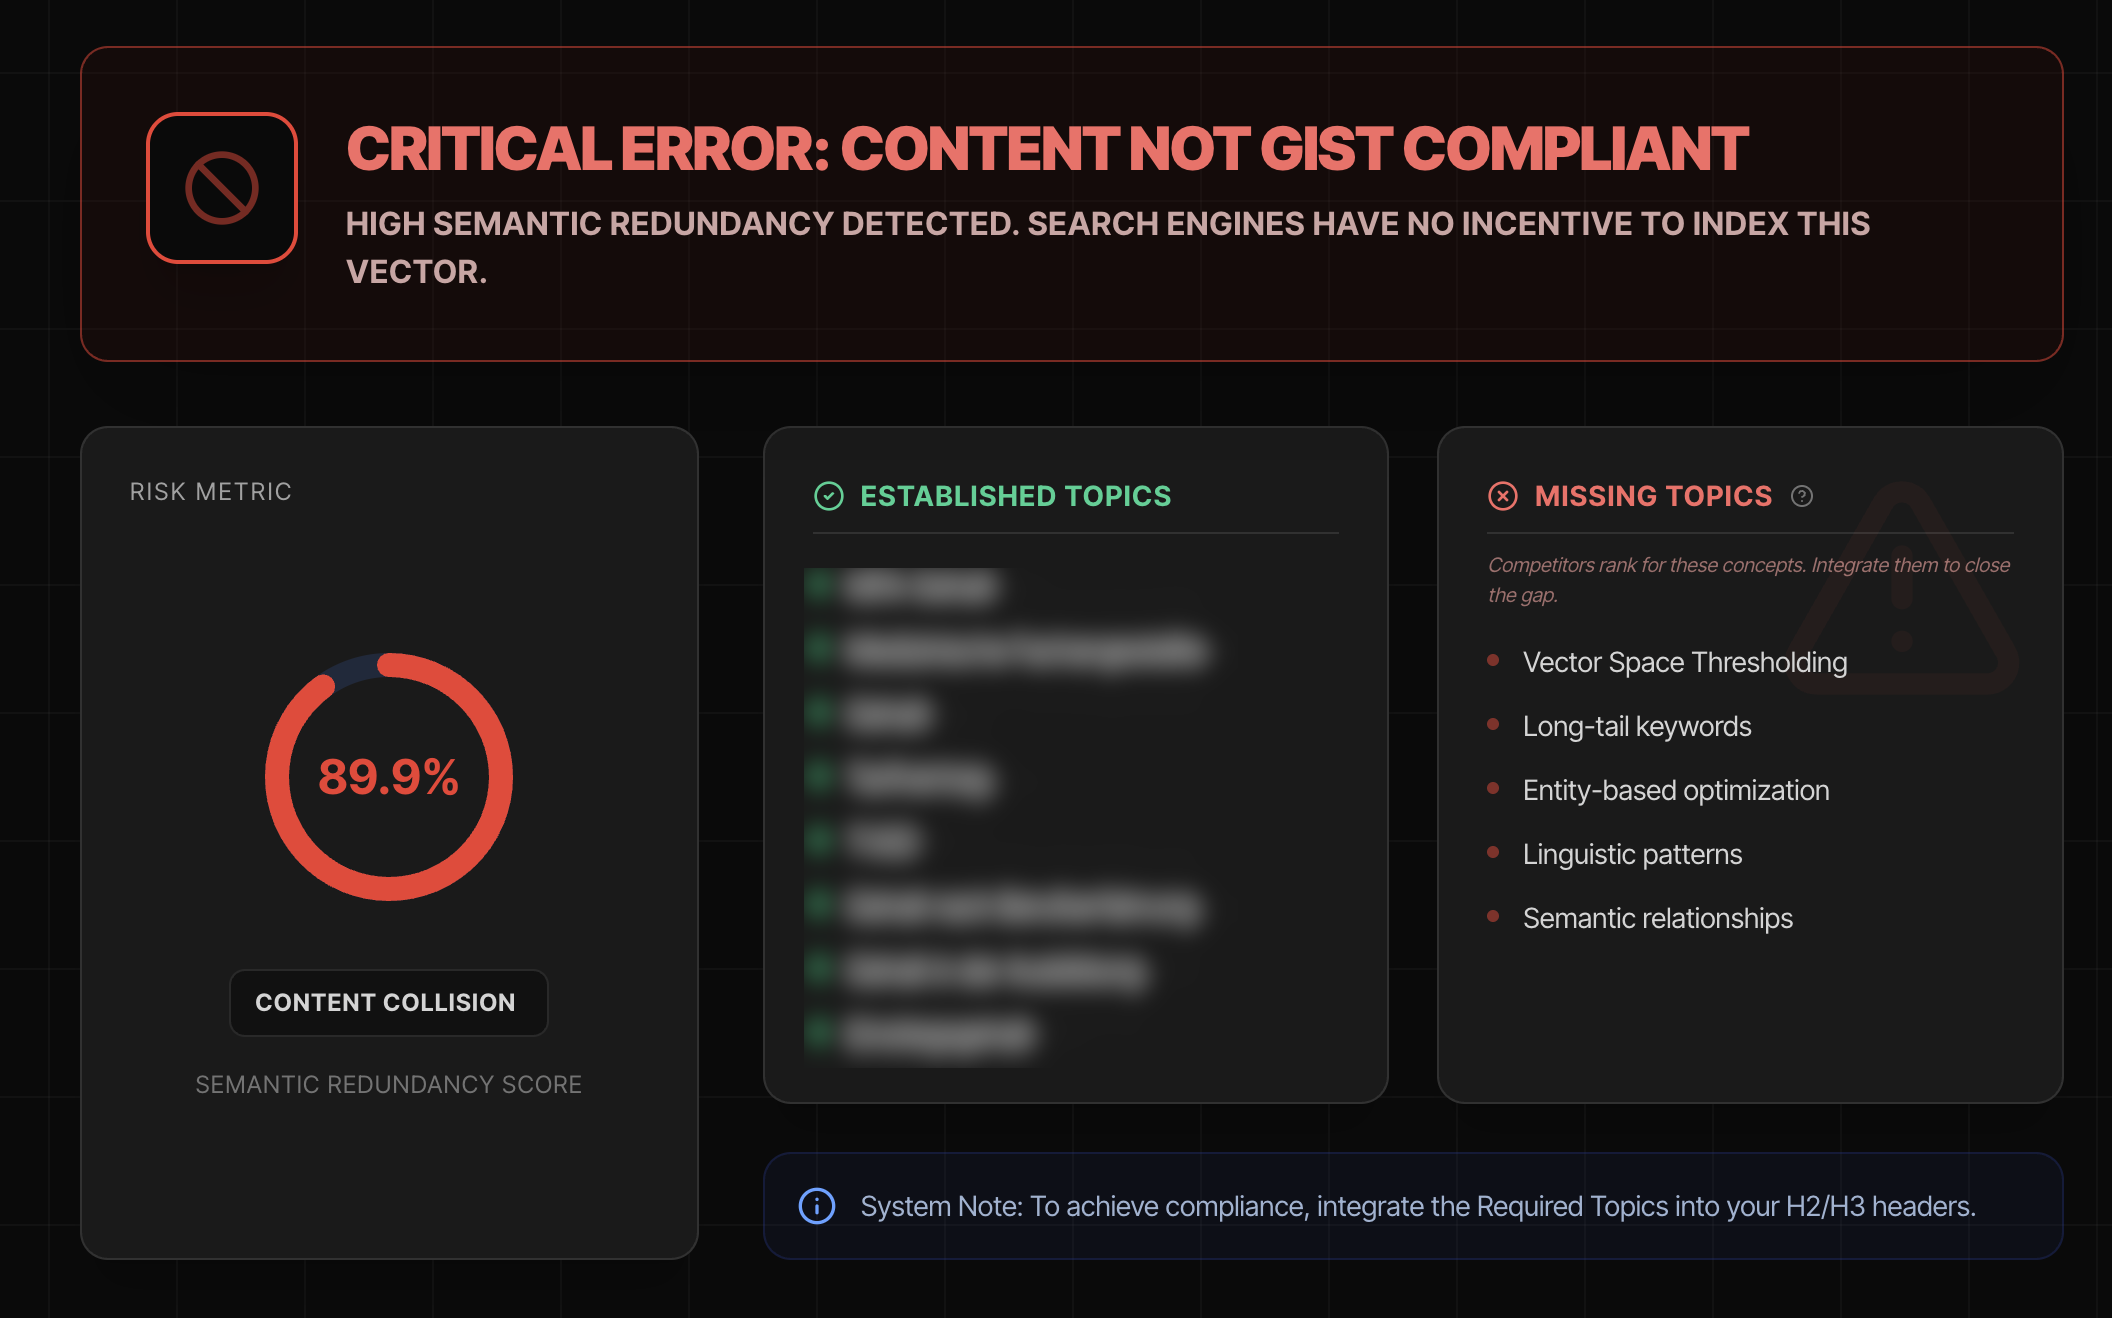The image size is (2112, 1318).
Task: Click the SEMANTIC REDUNDANCY SCORE label
Action: pyautogui.click(x=388, y=1084)
